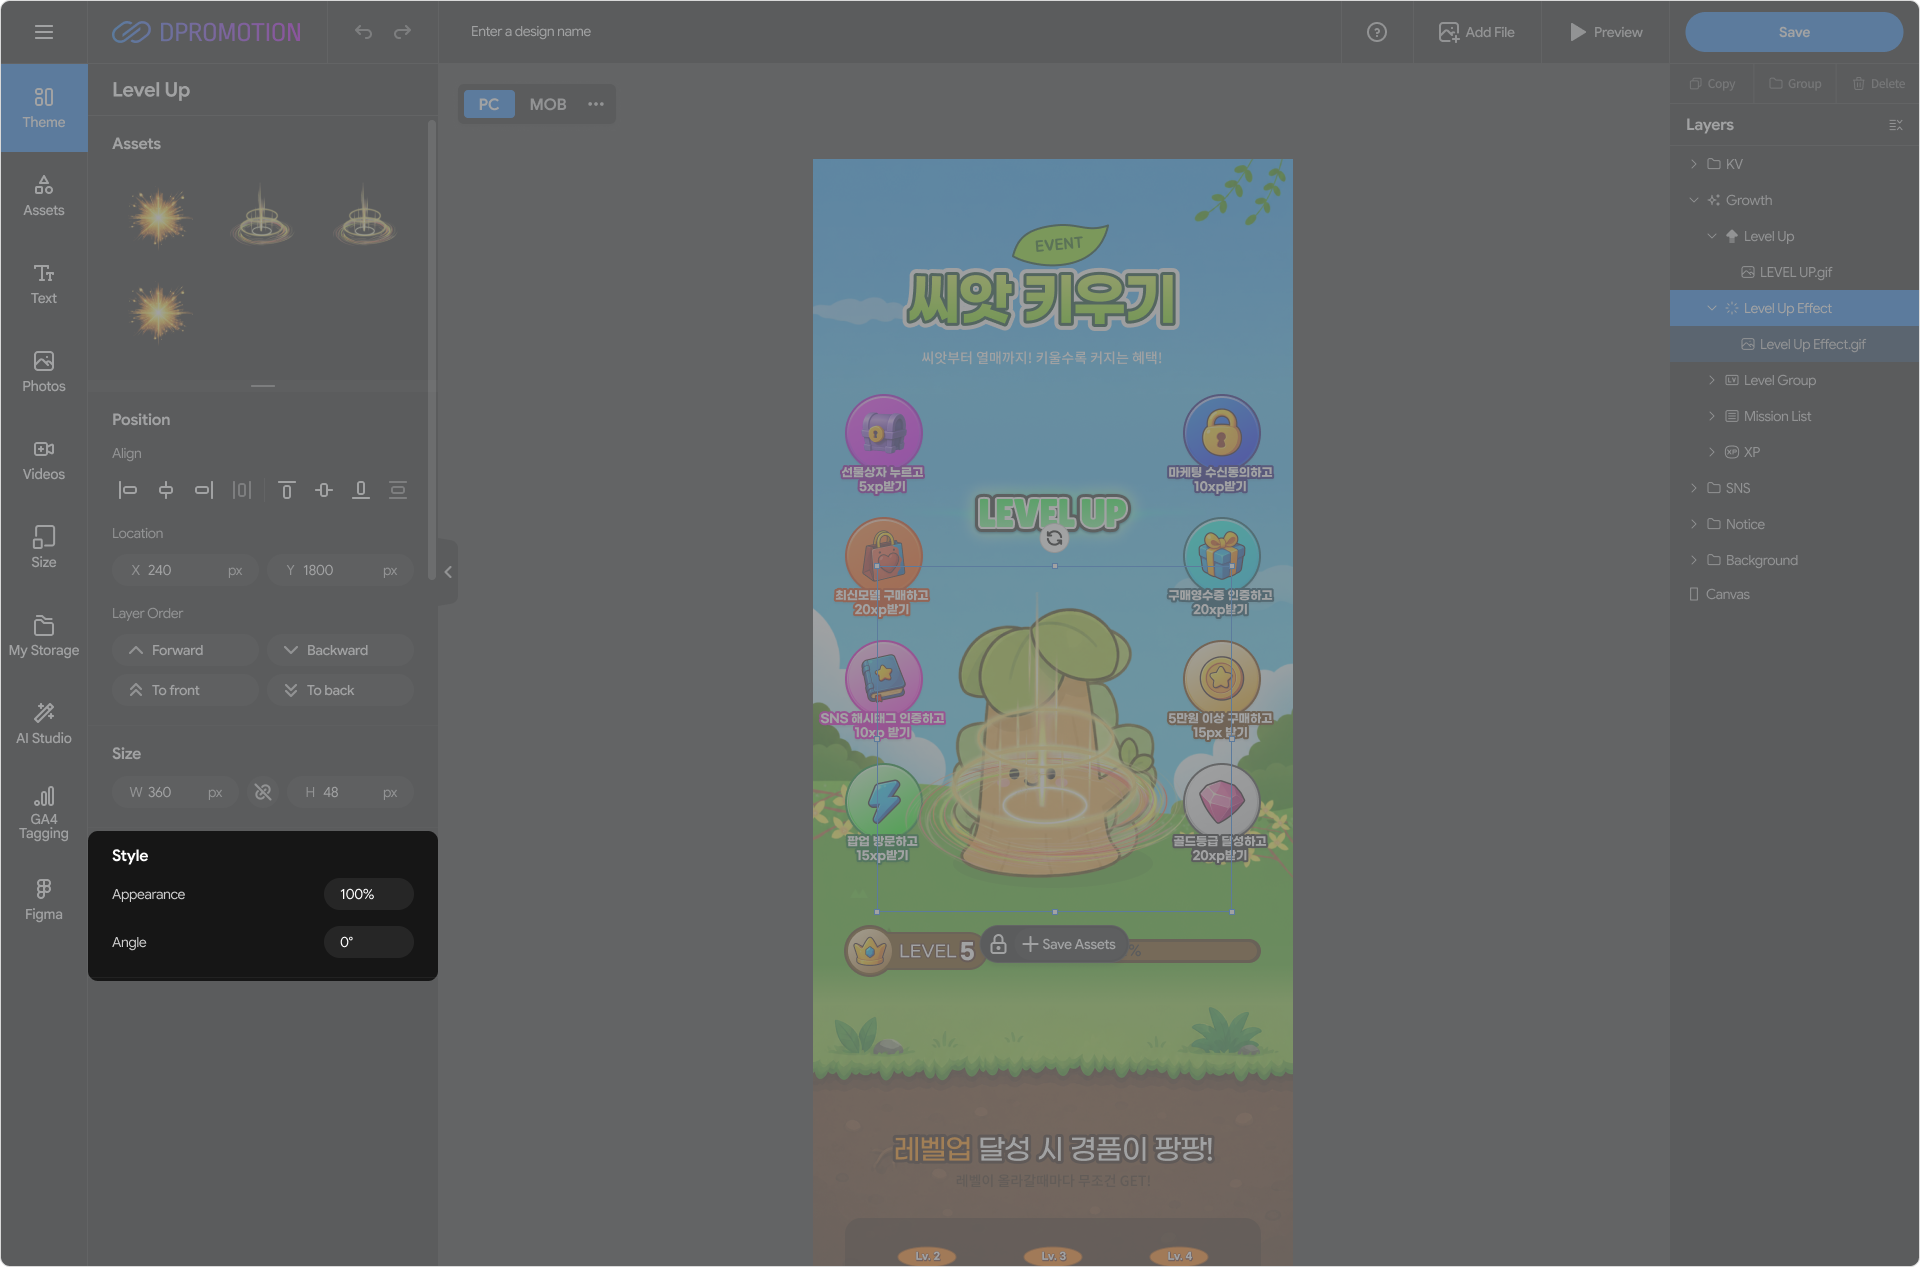
Task: Expand the Level Group layer
Action: (1711, 380)
